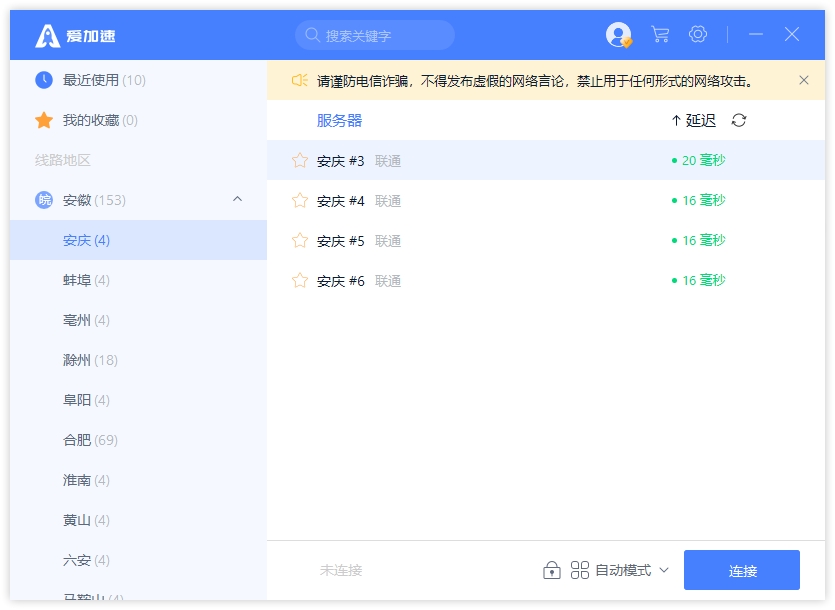
Task: Select city 合肥 (69)
Action: click(138, 440)
